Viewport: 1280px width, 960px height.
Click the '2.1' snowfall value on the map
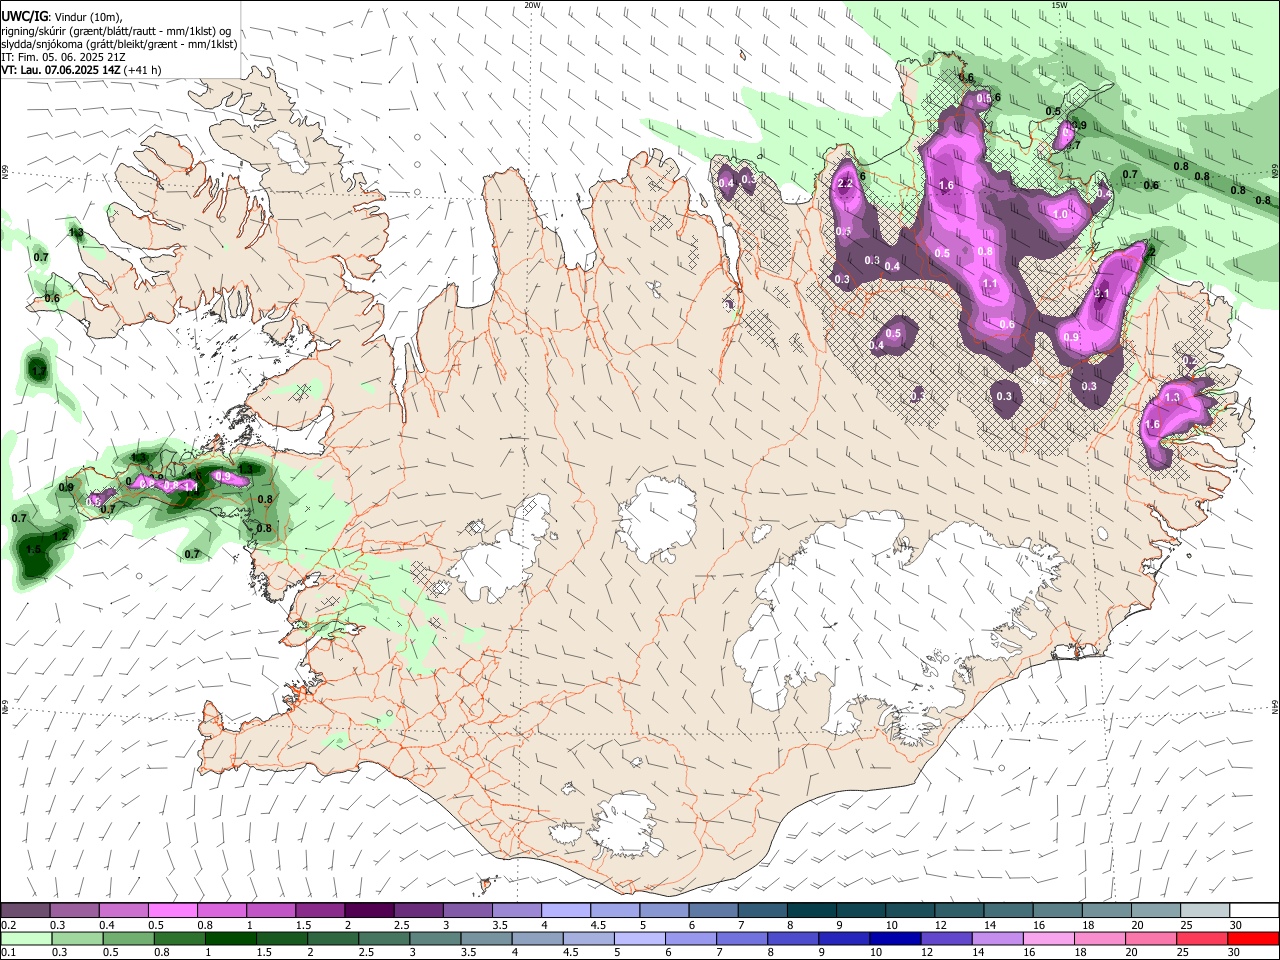[1103, 293]
